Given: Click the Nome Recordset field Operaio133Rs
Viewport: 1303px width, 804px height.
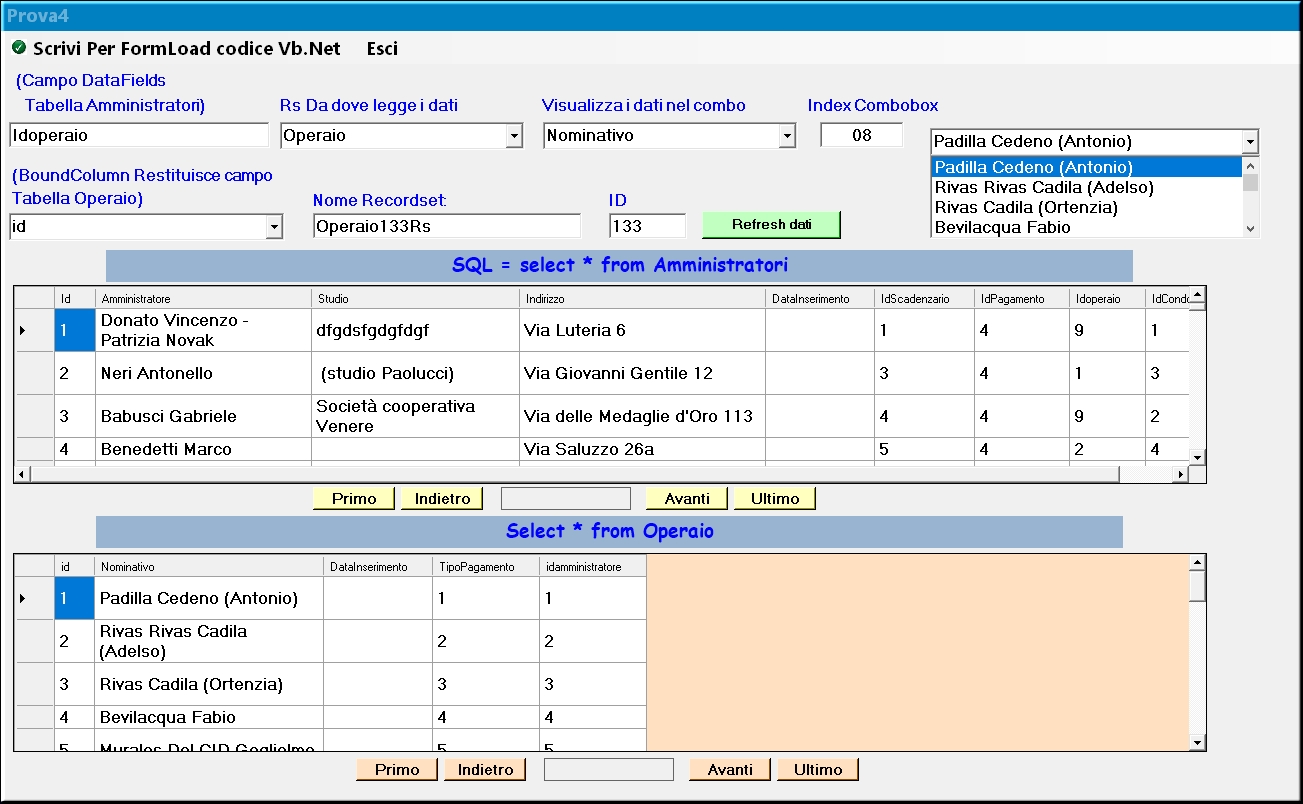Looking at the screenshot, I should (x=447, y=226).
